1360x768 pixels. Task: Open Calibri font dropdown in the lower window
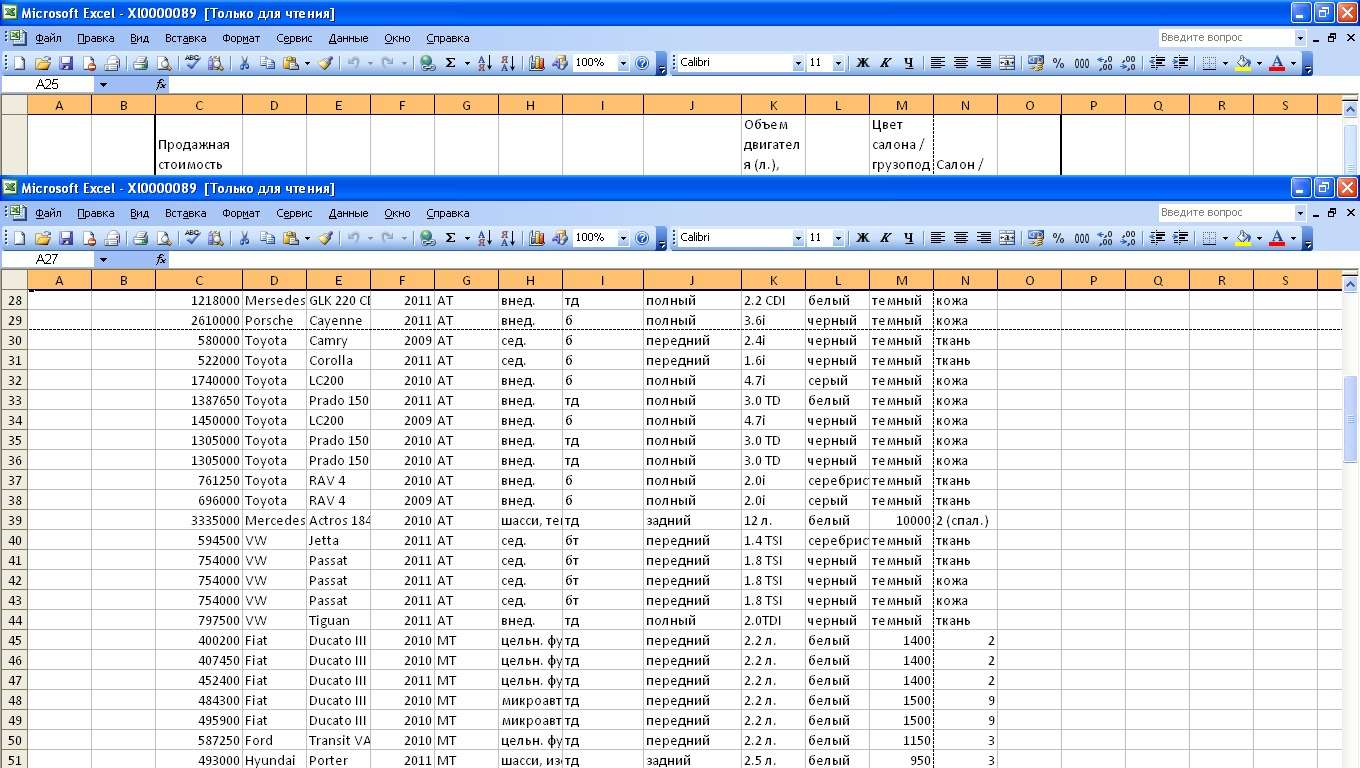click(798, 238)
